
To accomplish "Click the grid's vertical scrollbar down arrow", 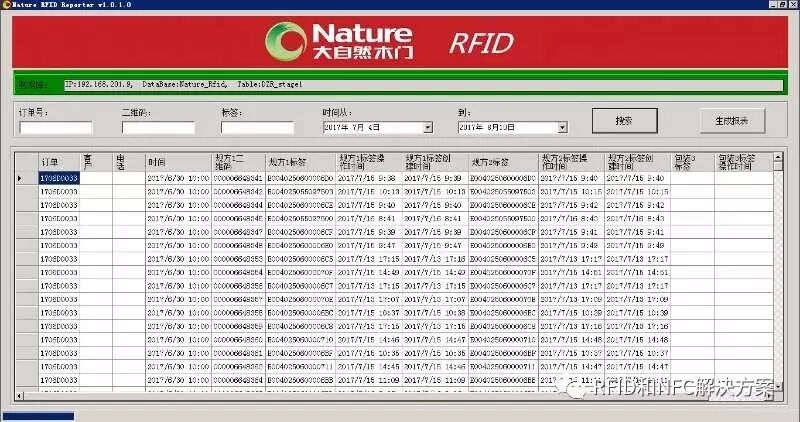I will click(778, 386).
